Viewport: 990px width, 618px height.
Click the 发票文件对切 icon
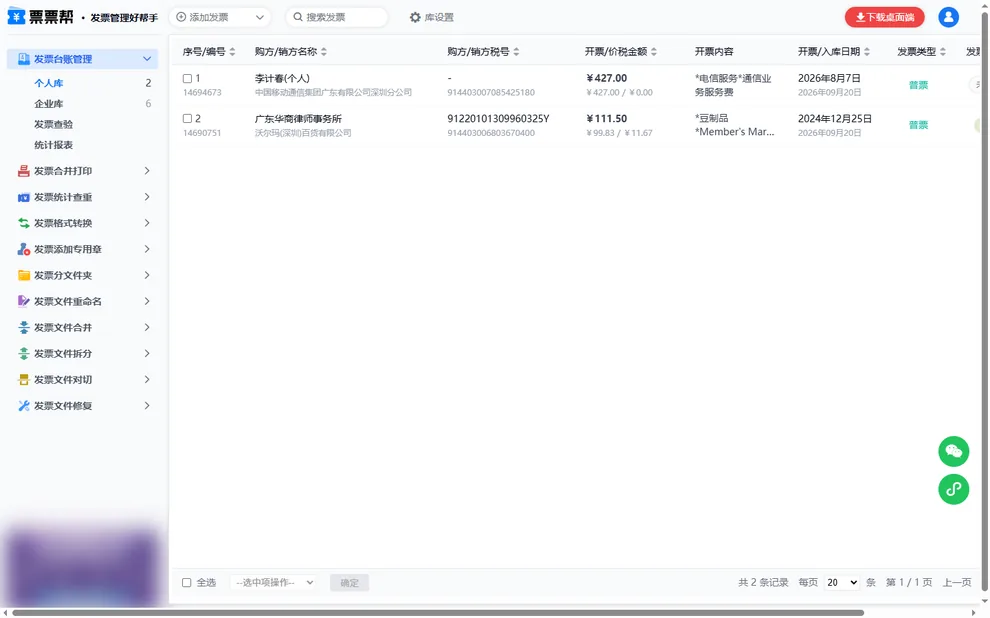click(x=24, y=379)
